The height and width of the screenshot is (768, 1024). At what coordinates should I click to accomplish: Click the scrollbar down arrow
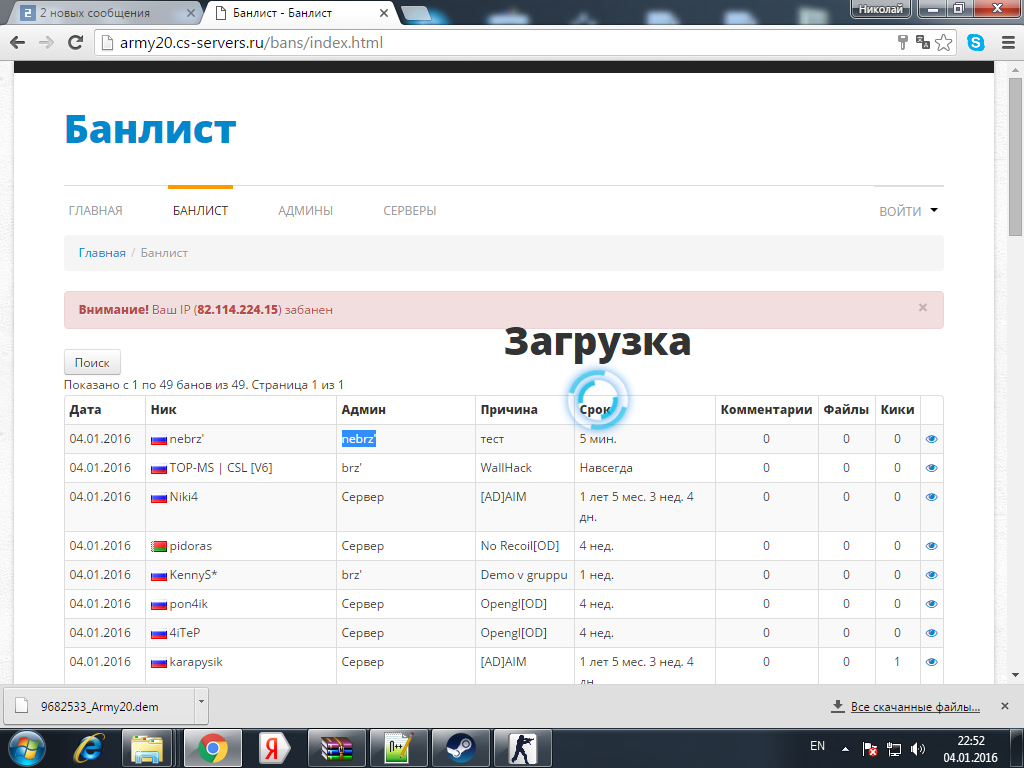pyautogui.click(x=1016, y=675)
